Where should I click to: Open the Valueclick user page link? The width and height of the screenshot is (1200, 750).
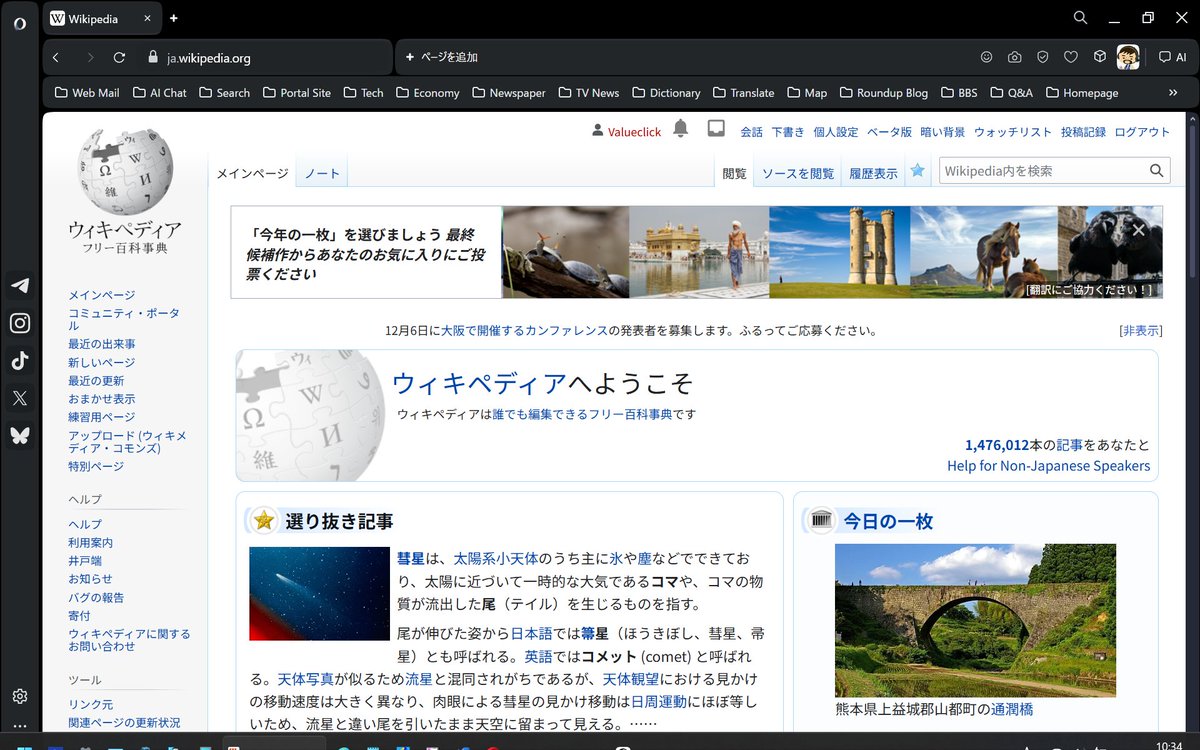634,132
